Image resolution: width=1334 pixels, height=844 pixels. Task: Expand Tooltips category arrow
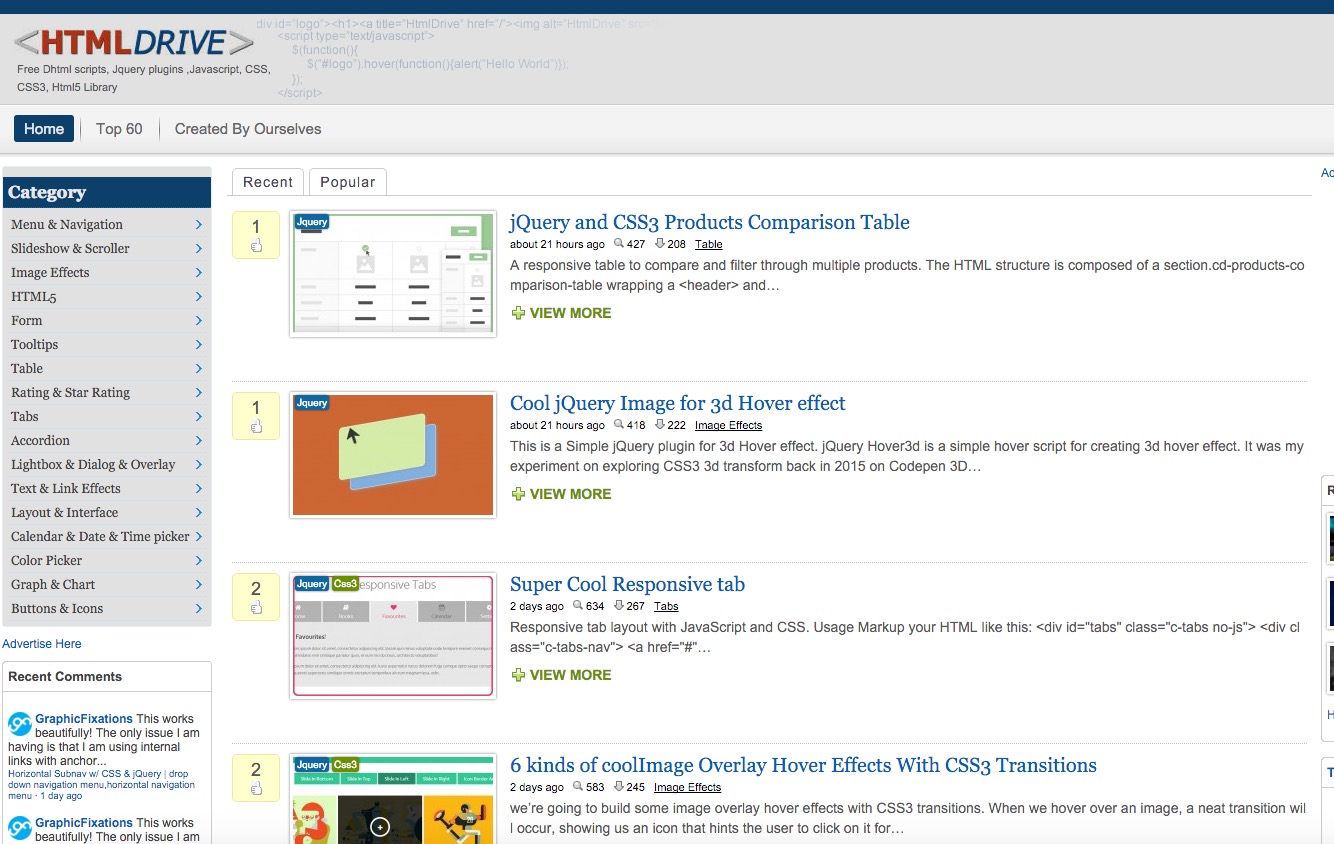click(199, 345)
